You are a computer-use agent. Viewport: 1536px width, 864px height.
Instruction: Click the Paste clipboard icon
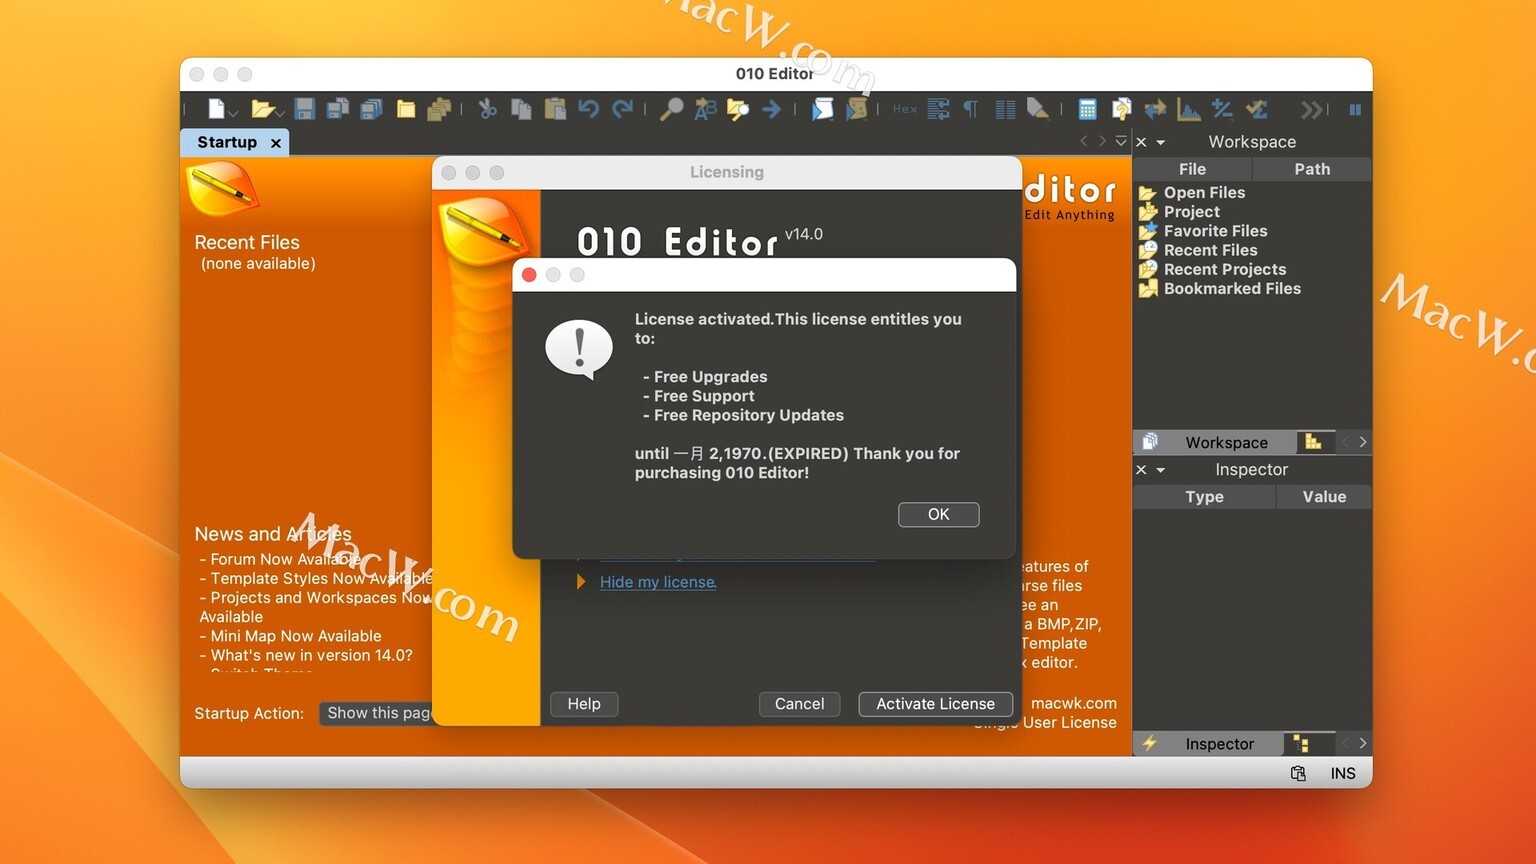click(x=555, y=109)
